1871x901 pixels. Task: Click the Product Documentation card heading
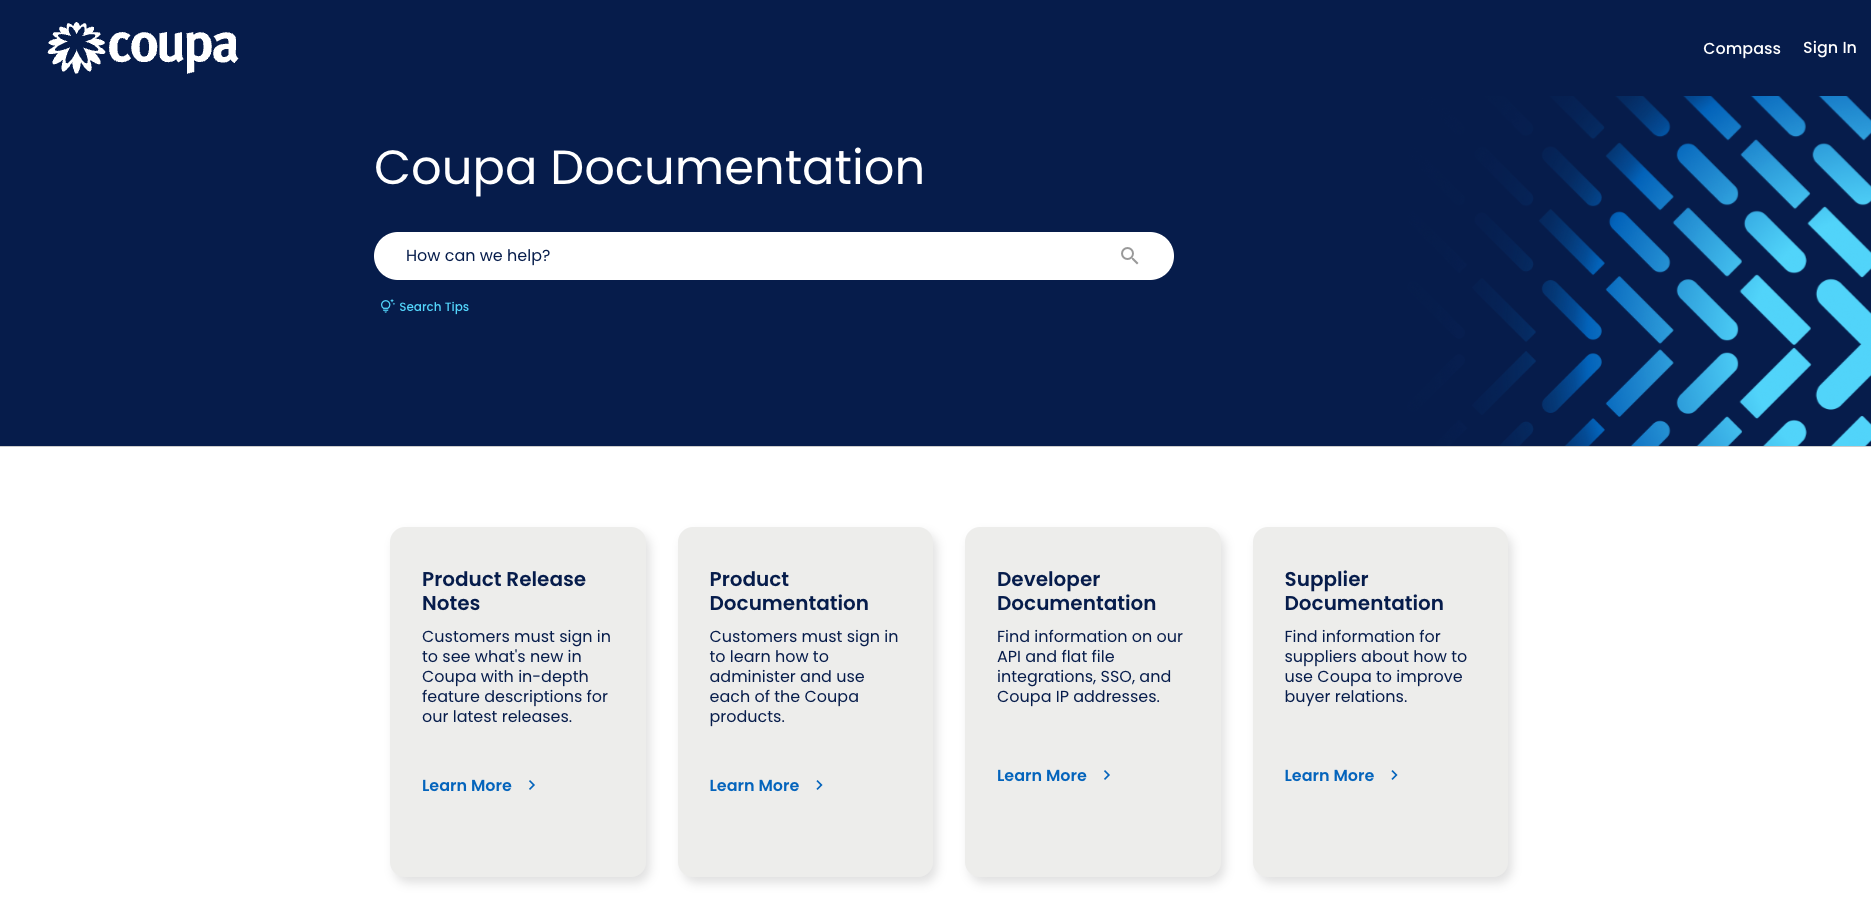(789, 591)
